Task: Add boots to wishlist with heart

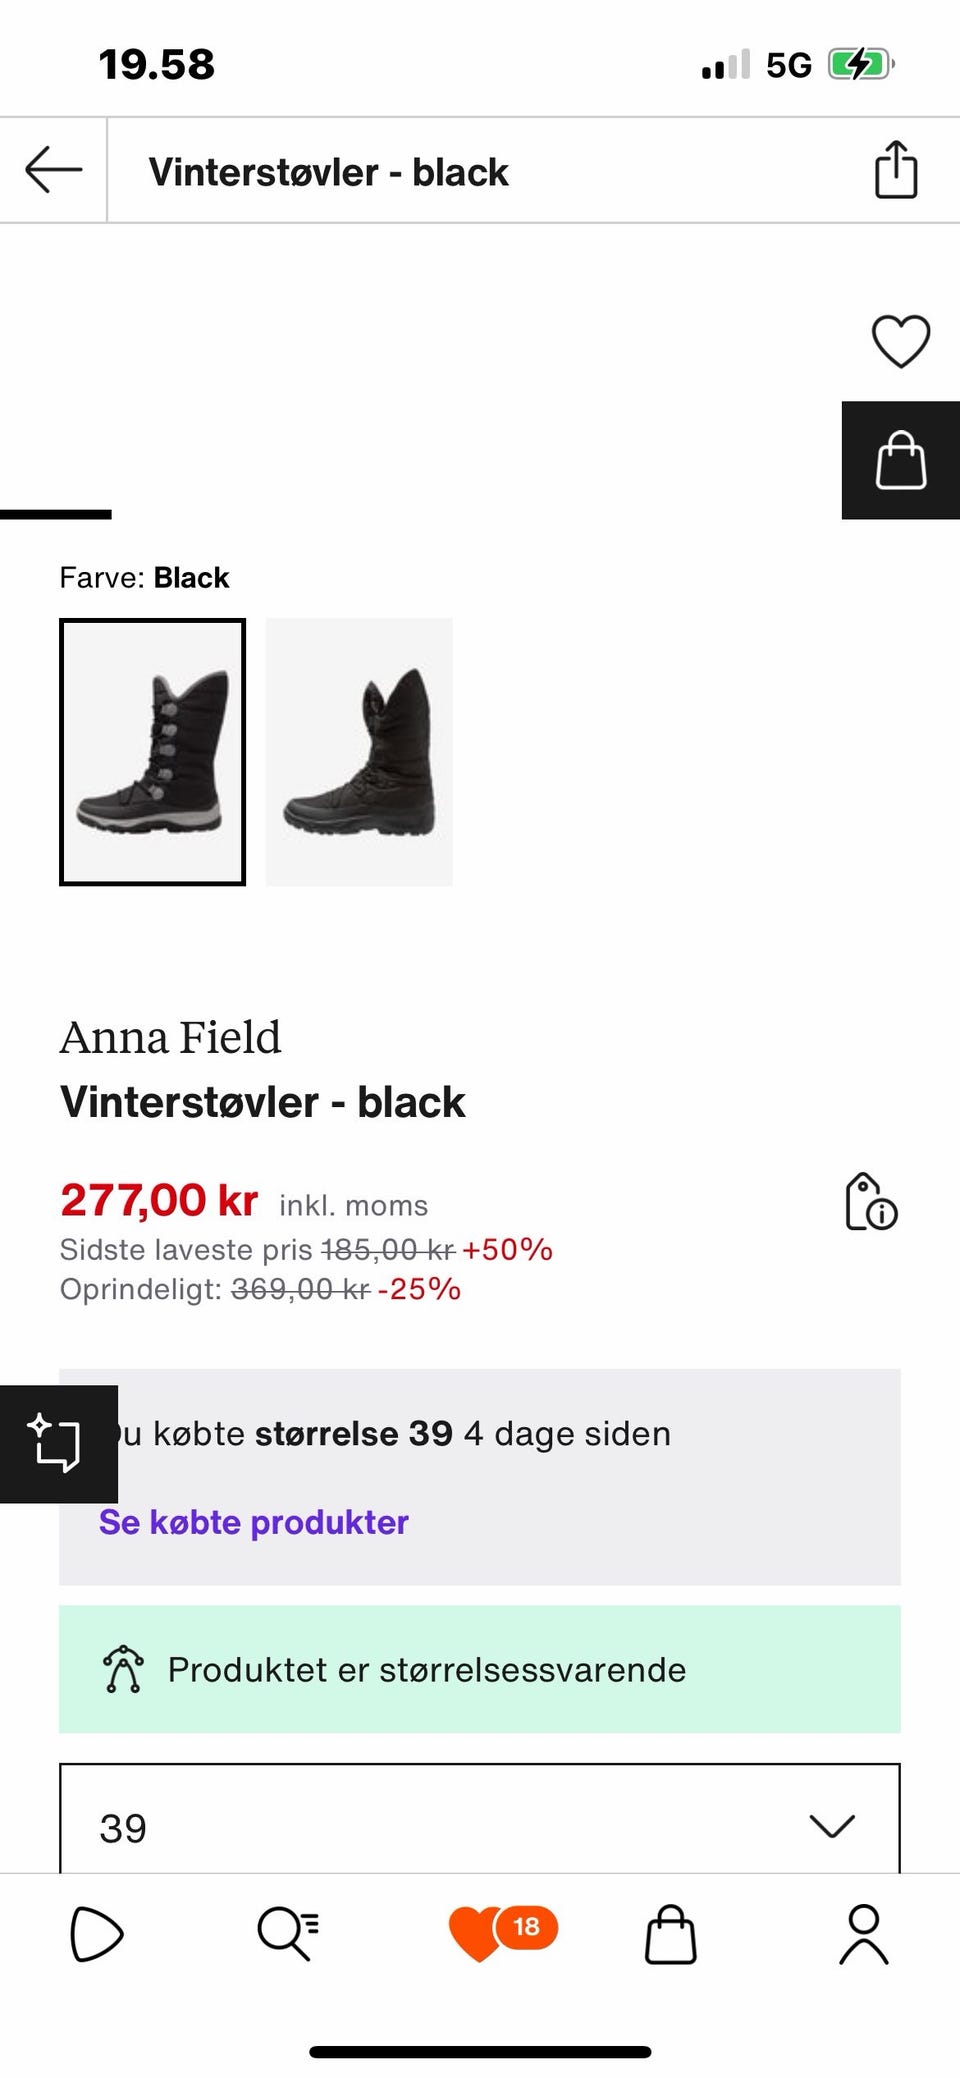Action: 900,341
